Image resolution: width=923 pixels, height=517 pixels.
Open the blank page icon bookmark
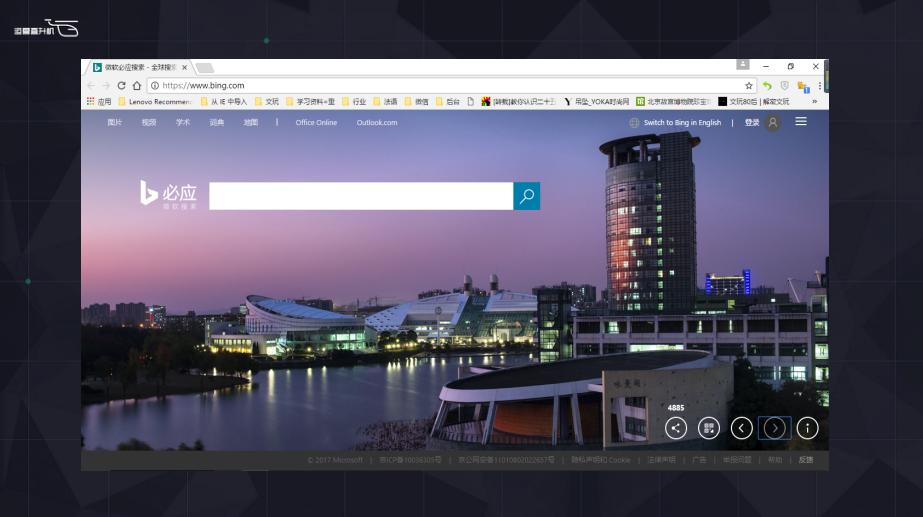point(470,101)
